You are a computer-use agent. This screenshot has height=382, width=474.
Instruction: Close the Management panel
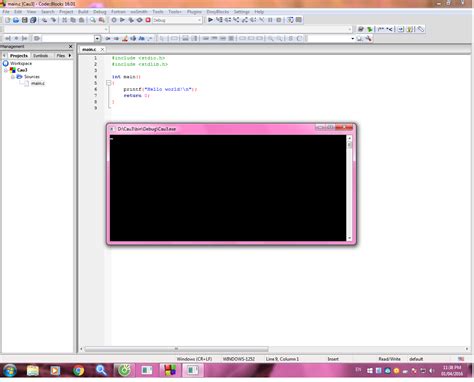(x=70, y=46)
